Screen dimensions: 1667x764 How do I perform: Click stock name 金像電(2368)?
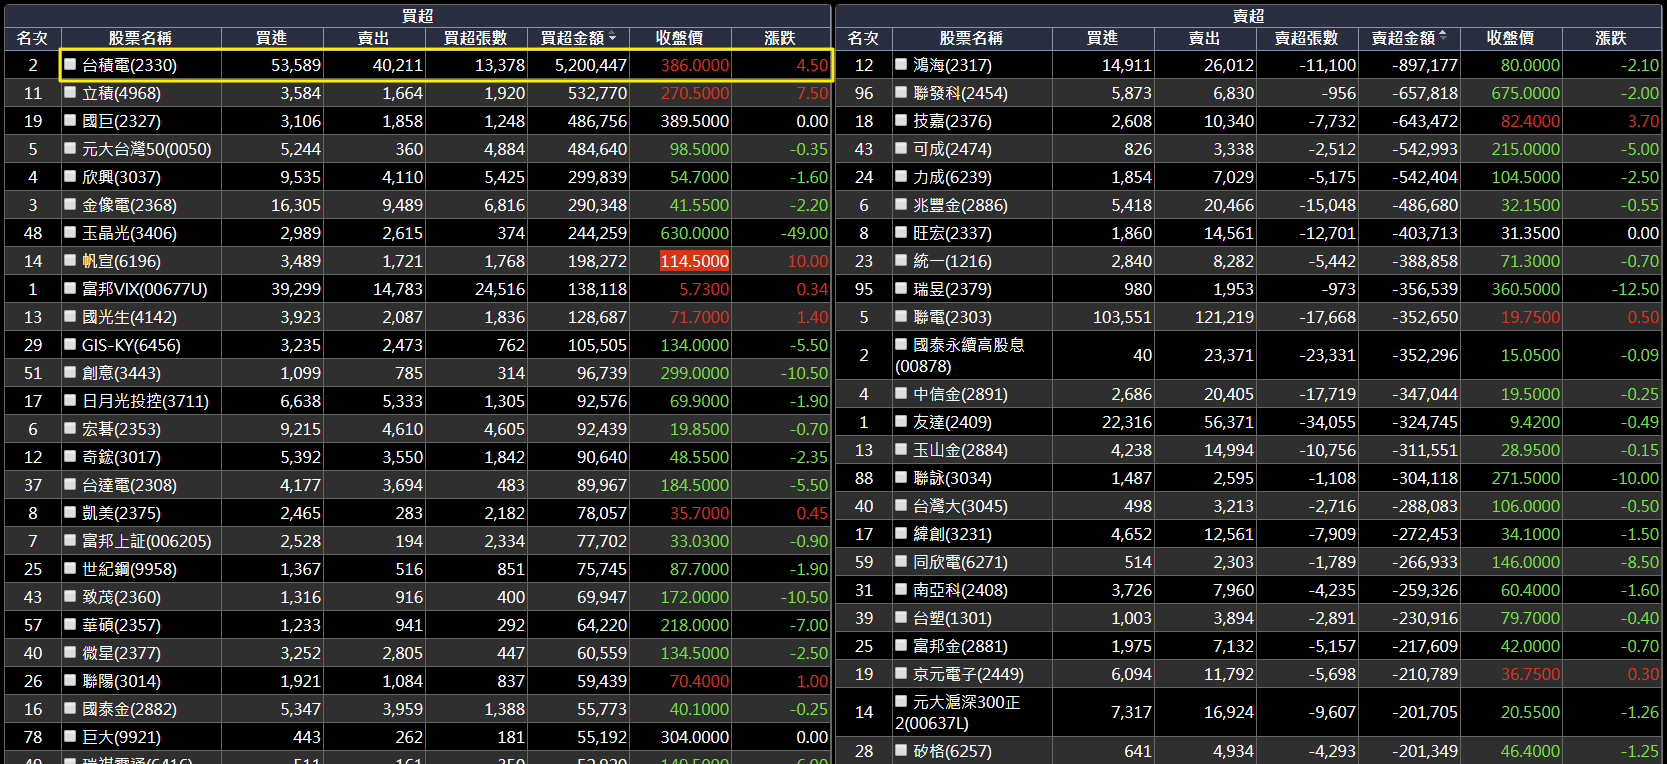coord(129,205)
